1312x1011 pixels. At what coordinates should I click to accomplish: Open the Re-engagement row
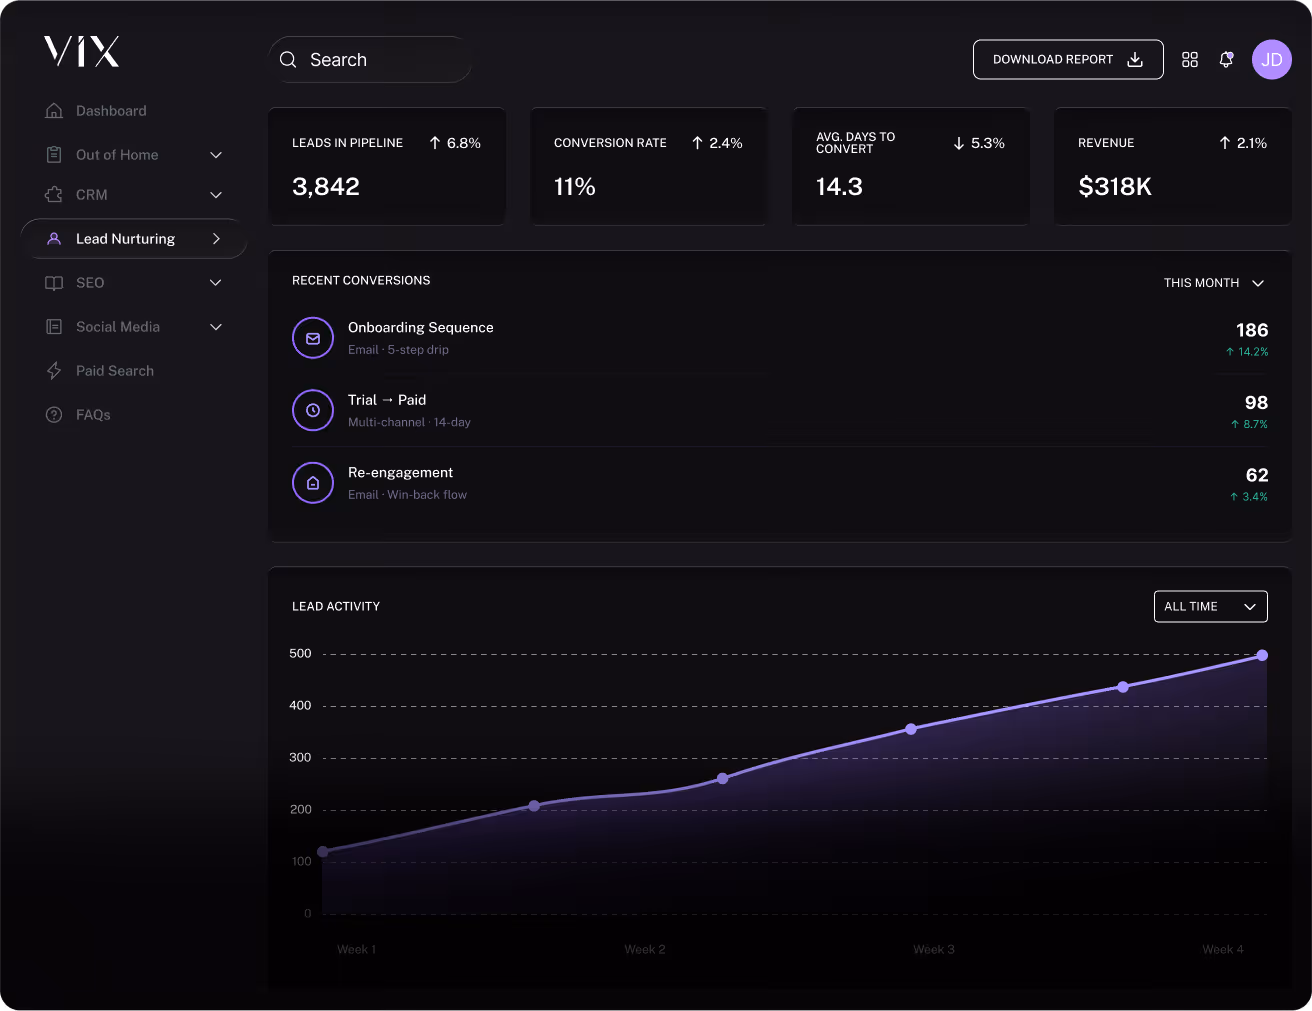780,483
